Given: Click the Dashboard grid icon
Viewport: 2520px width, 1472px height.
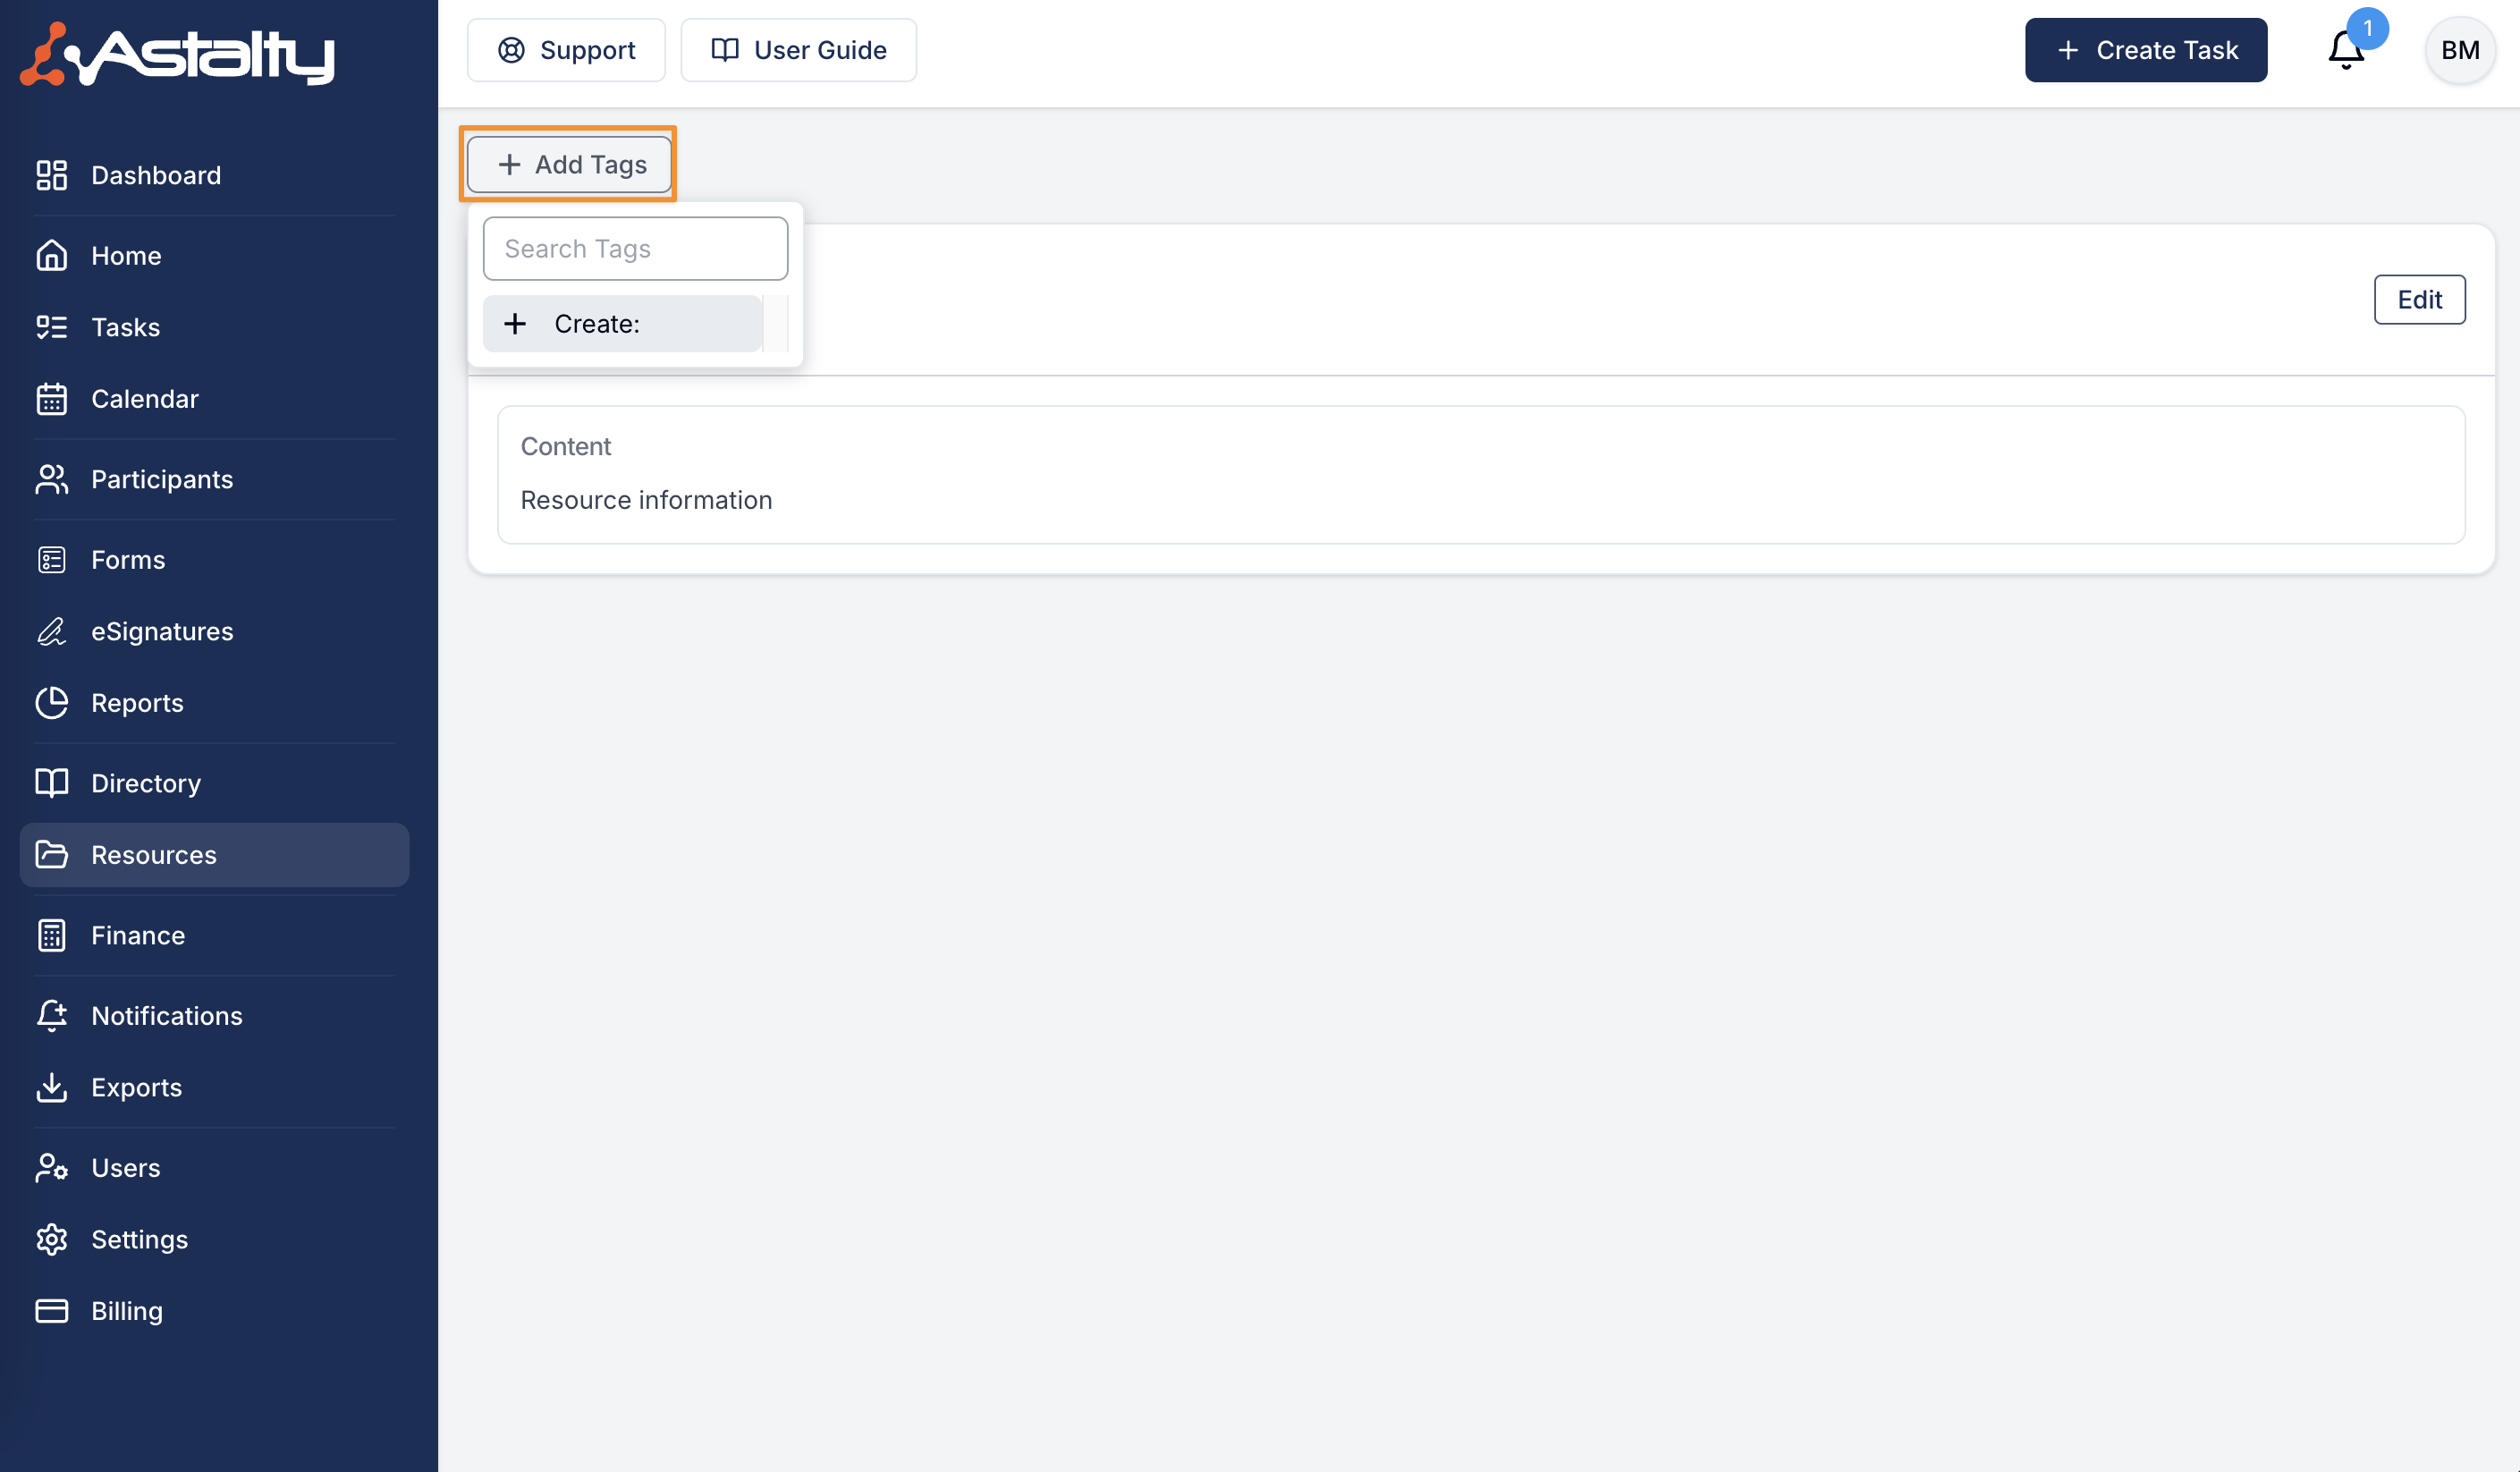Looking at the screenshot, I should point(52,175).
